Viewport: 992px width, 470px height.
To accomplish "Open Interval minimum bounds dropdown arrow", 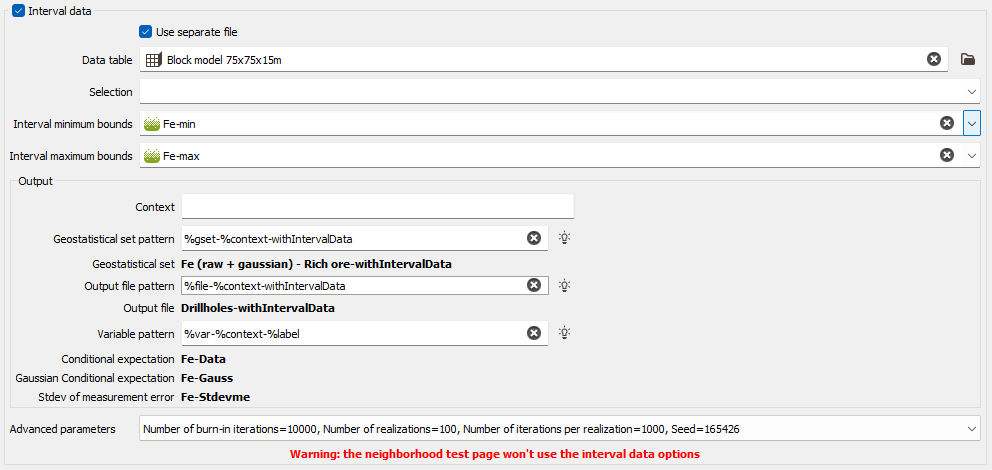I will 972,123.
